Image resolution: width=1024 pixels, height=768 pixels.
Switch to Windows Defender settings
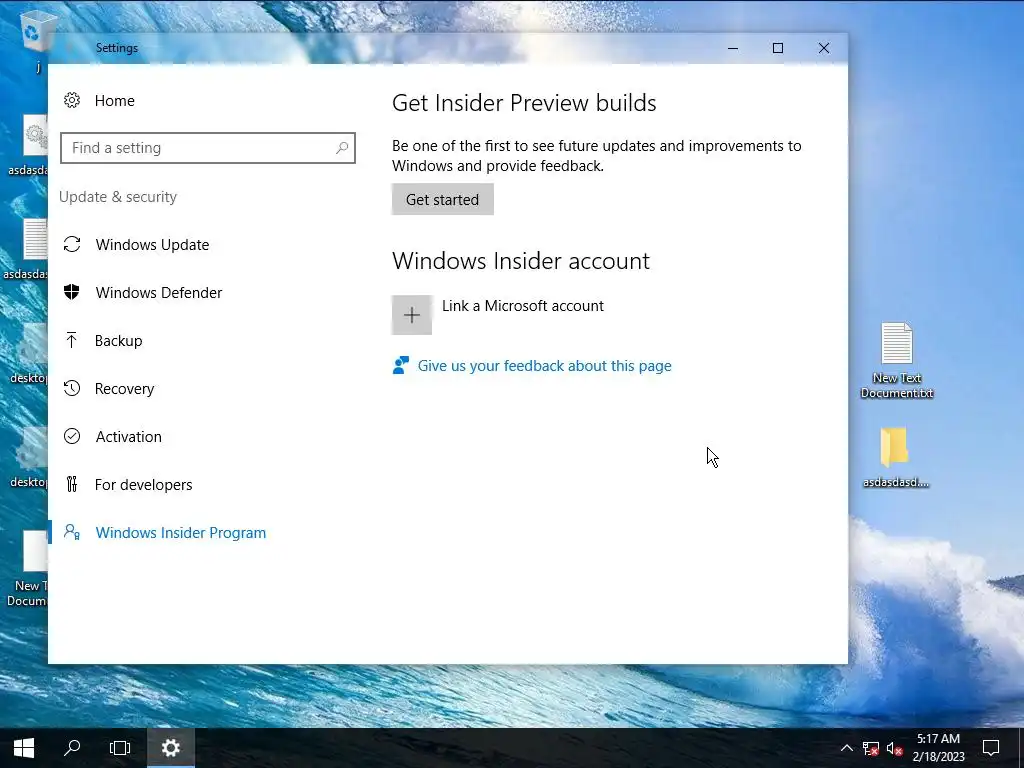pos(159,293)
